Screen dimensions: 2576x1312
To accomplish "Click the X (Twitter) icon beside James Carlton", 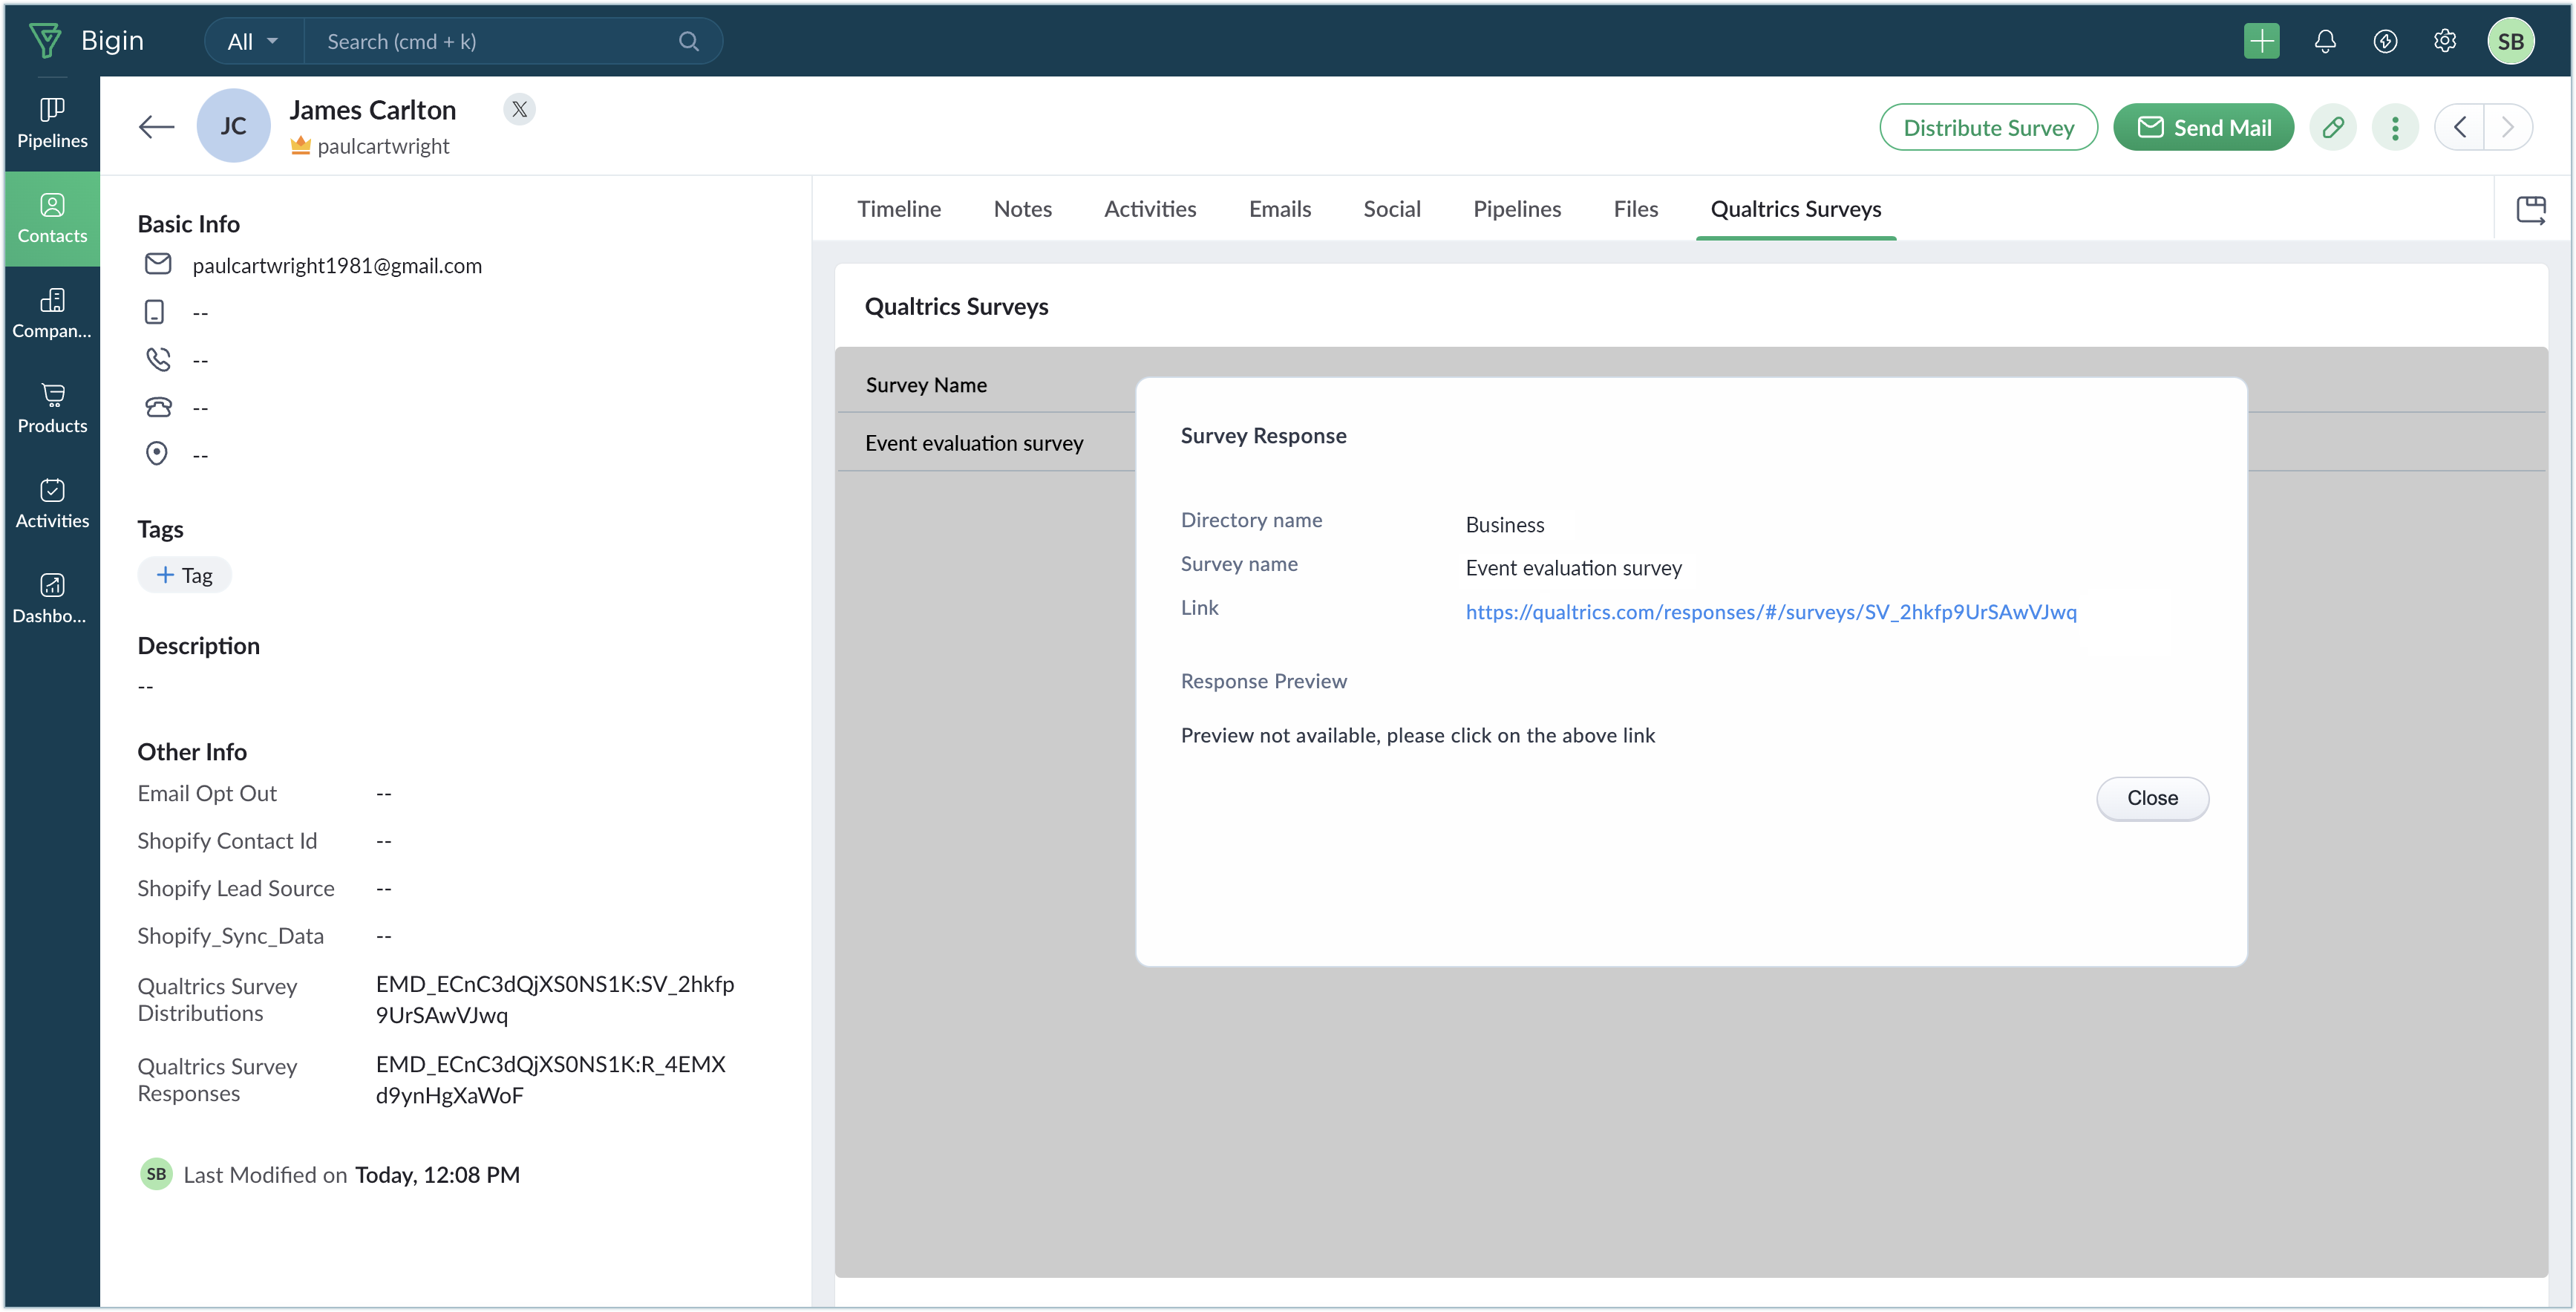I will click(519, 109).
